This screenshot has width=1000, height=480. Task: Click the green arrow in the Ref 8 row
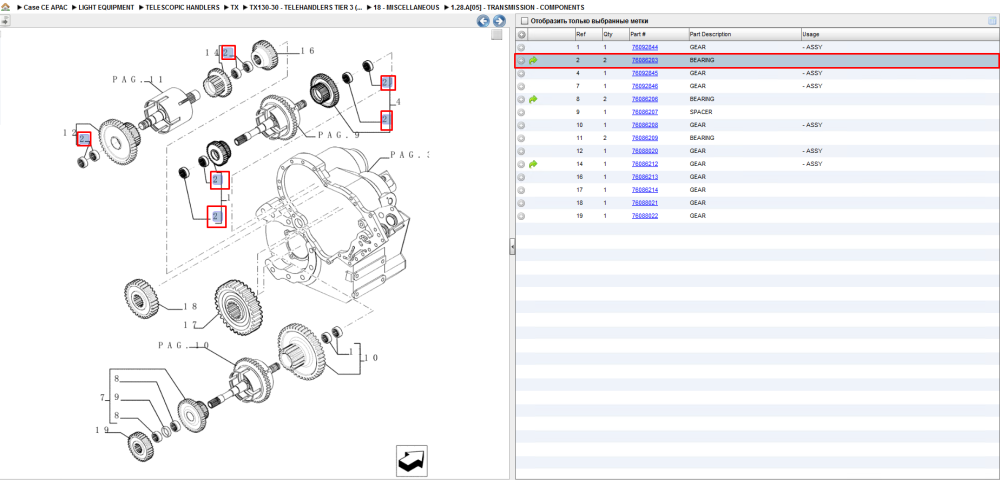(533, 99)
